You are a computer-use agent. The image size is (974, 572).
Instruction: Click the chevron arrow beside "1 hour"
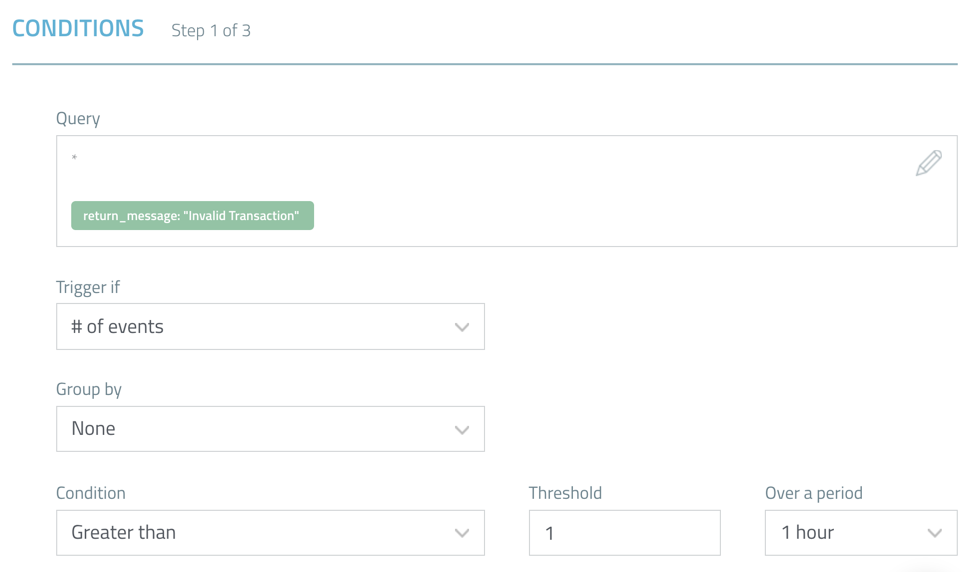click(934, 533)
